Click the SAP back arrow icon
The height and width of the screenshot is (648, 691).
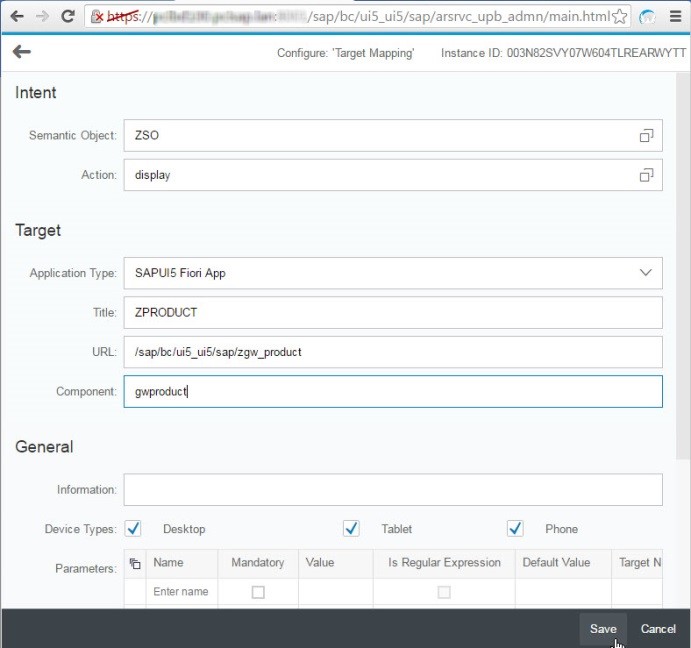(x=21, y=52)
